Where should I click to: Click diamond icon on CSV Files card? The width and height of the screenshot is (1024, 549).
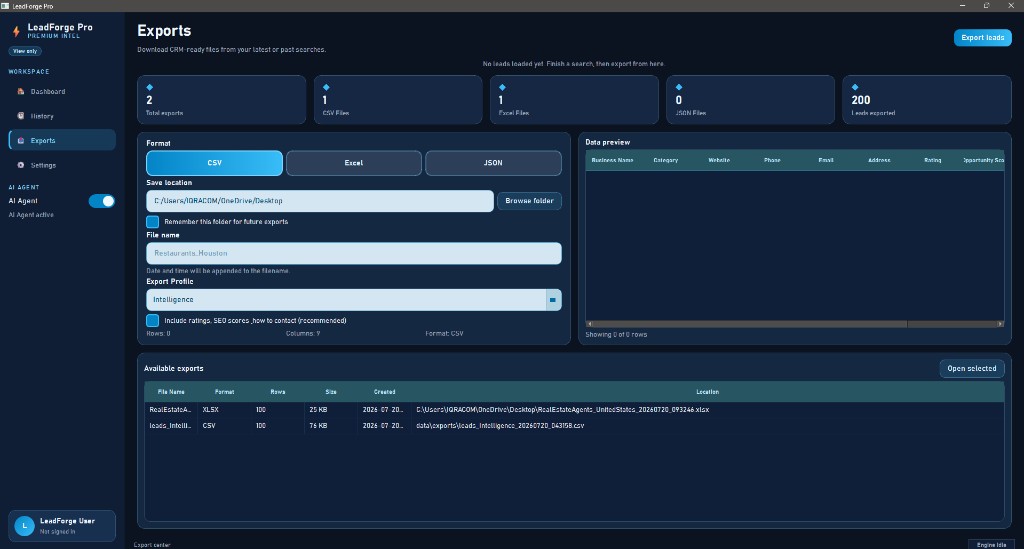click(326, 87)
